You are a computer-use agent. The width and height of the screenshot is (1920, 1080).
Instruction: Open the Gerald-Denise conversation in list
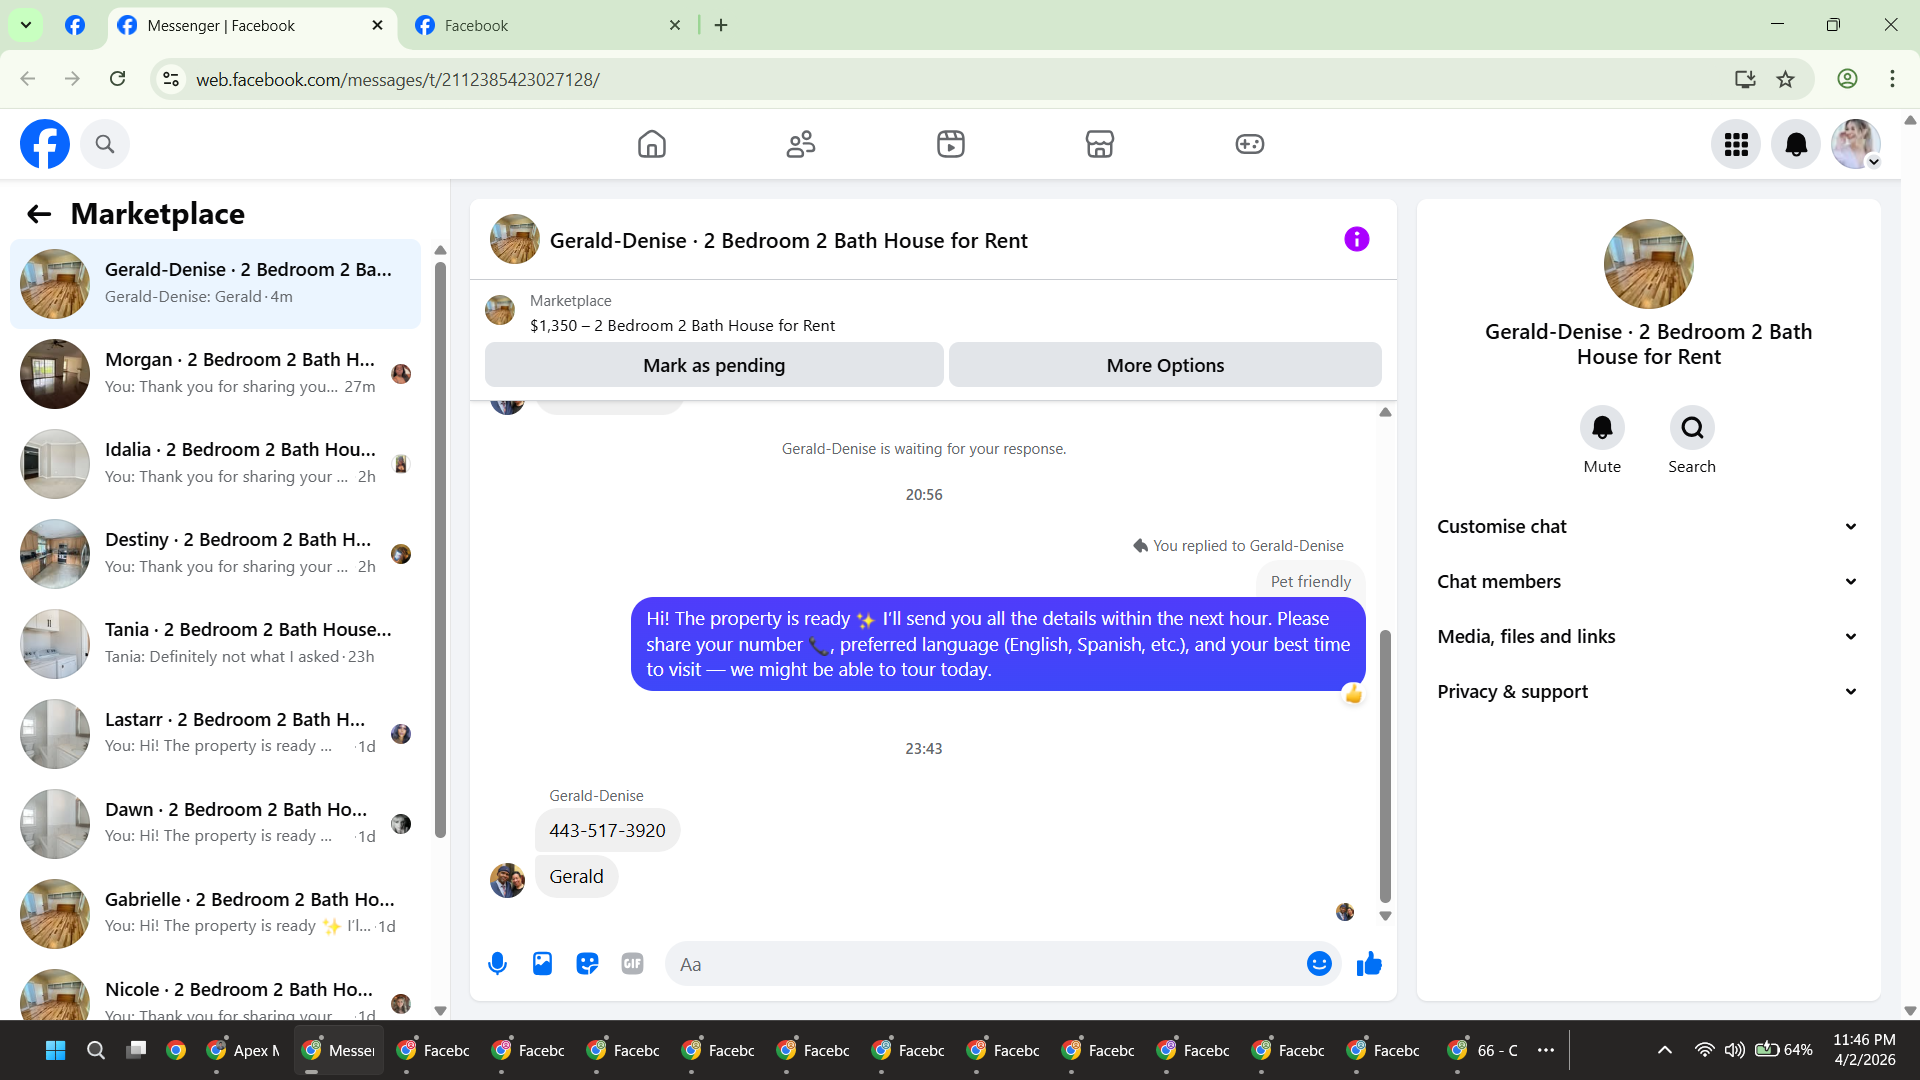pyautogui.click(x=215, y=284)
